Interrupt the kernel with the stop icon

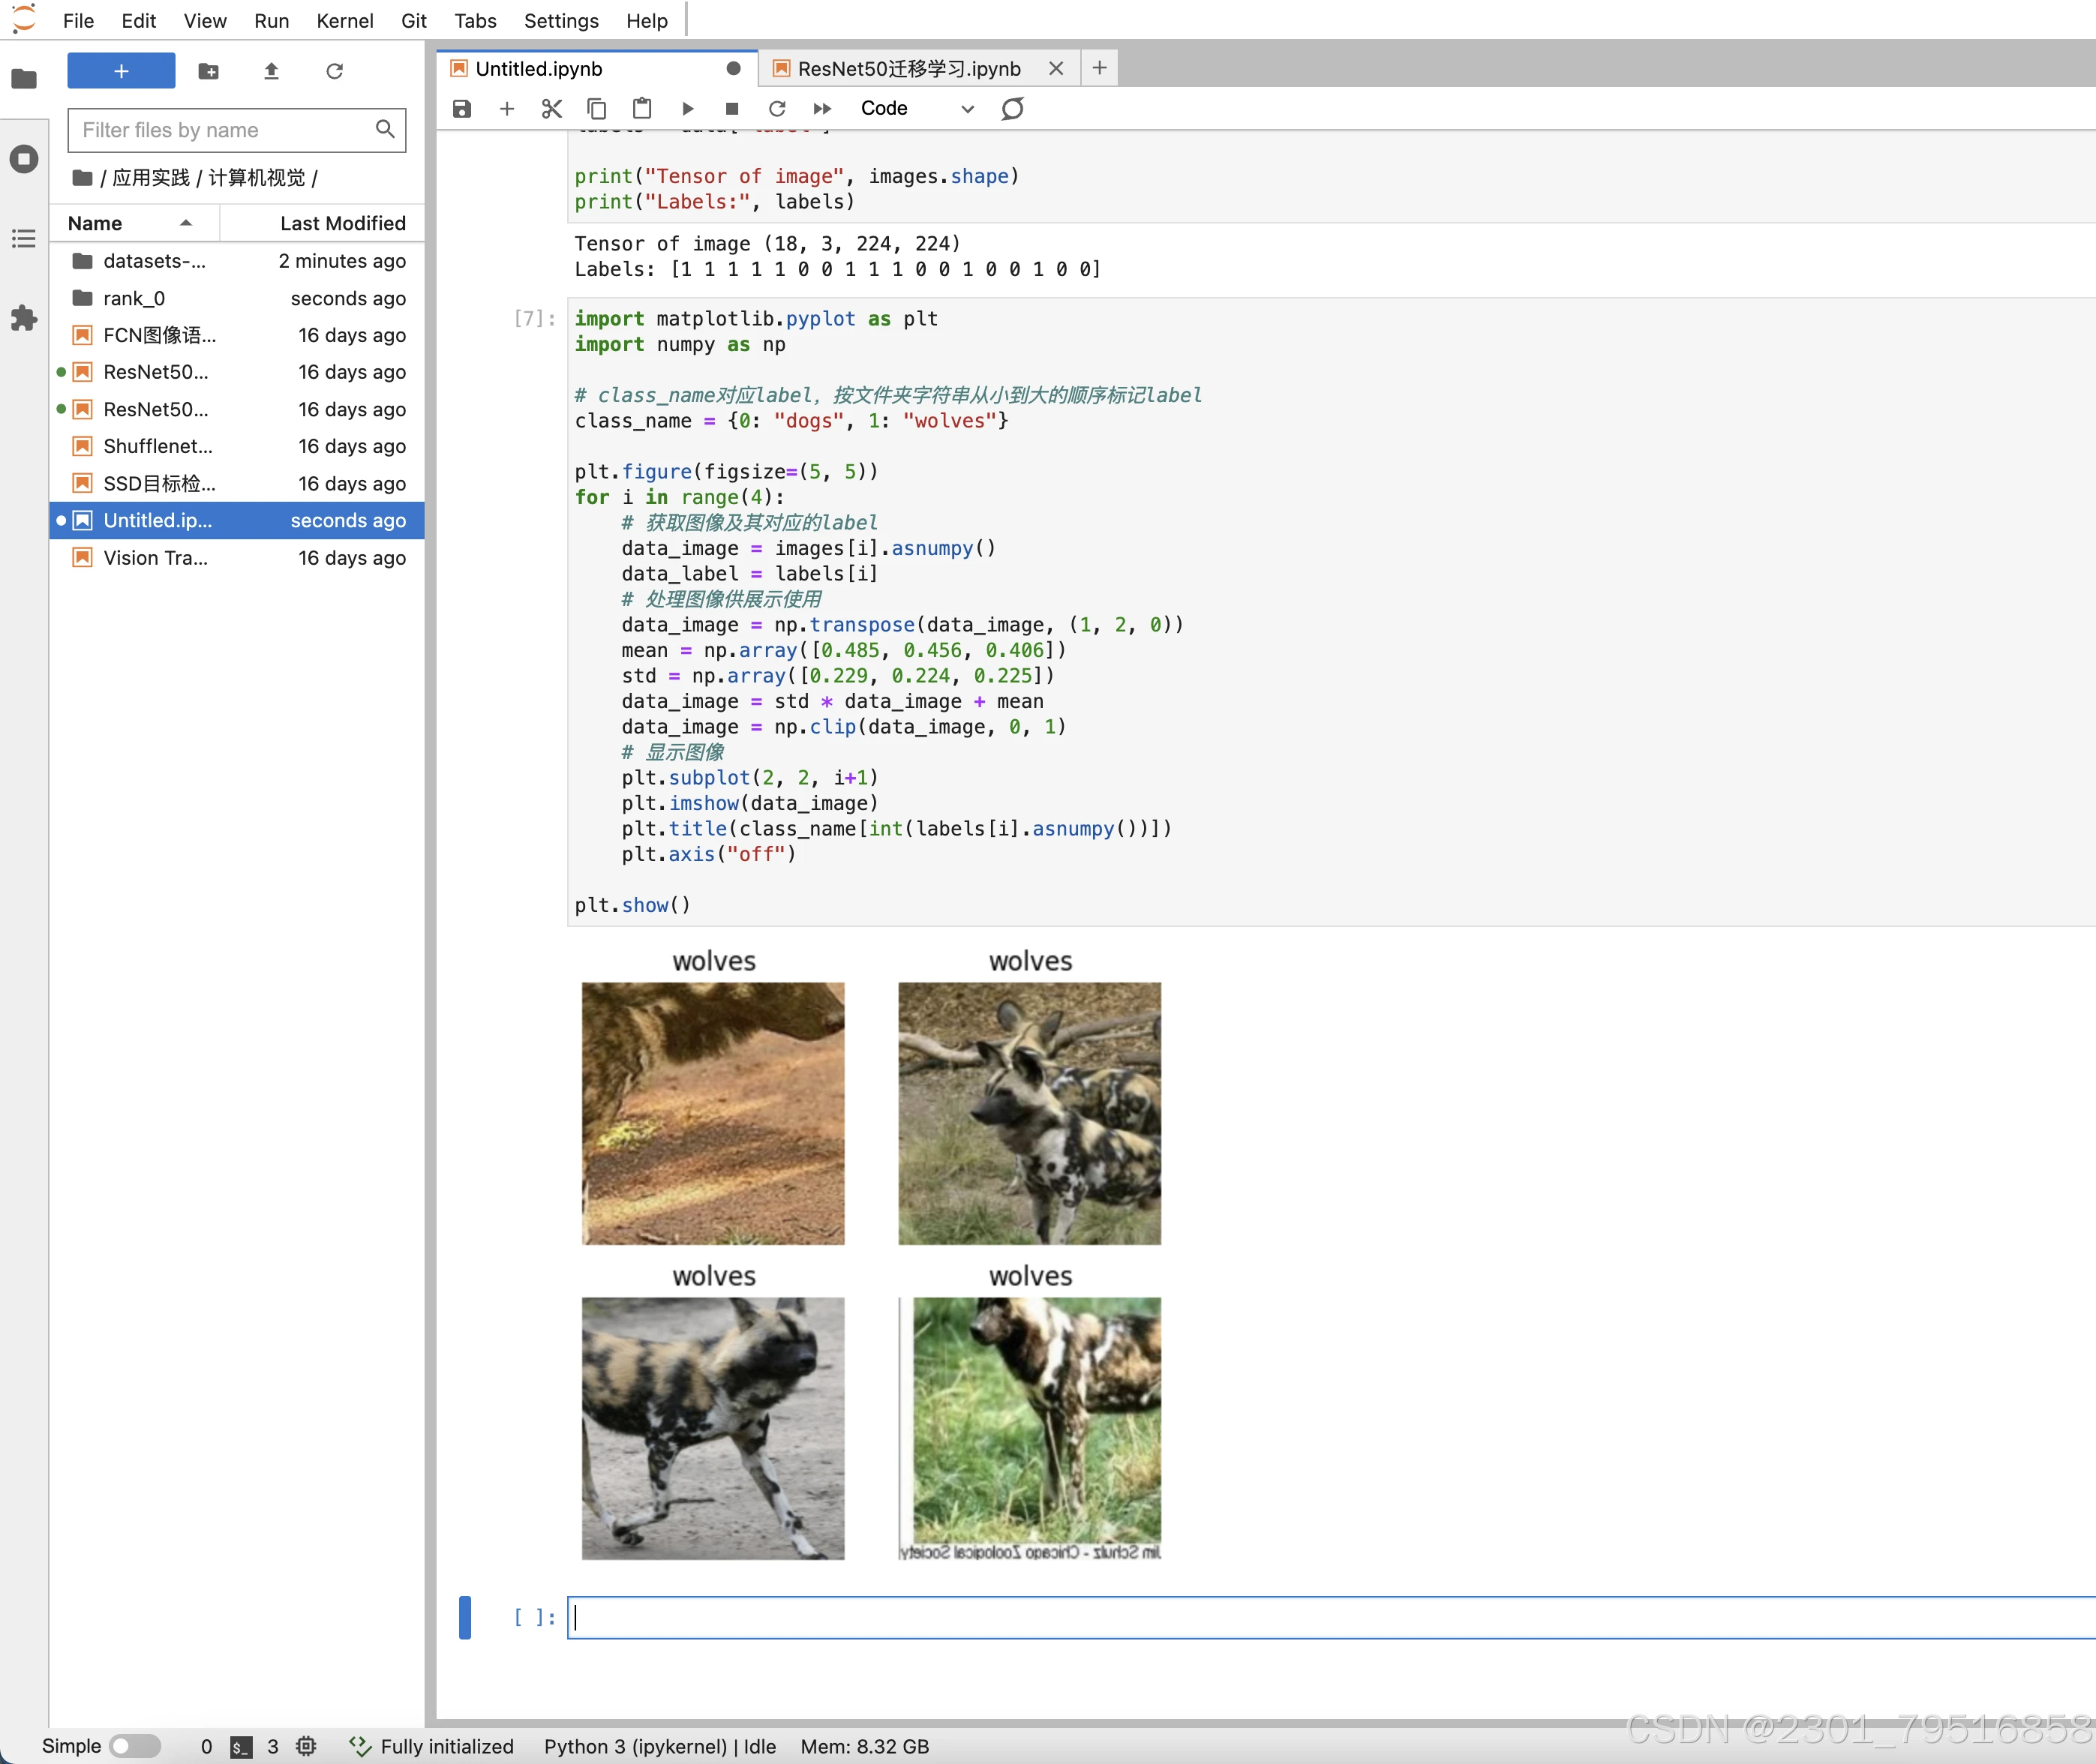731,109
